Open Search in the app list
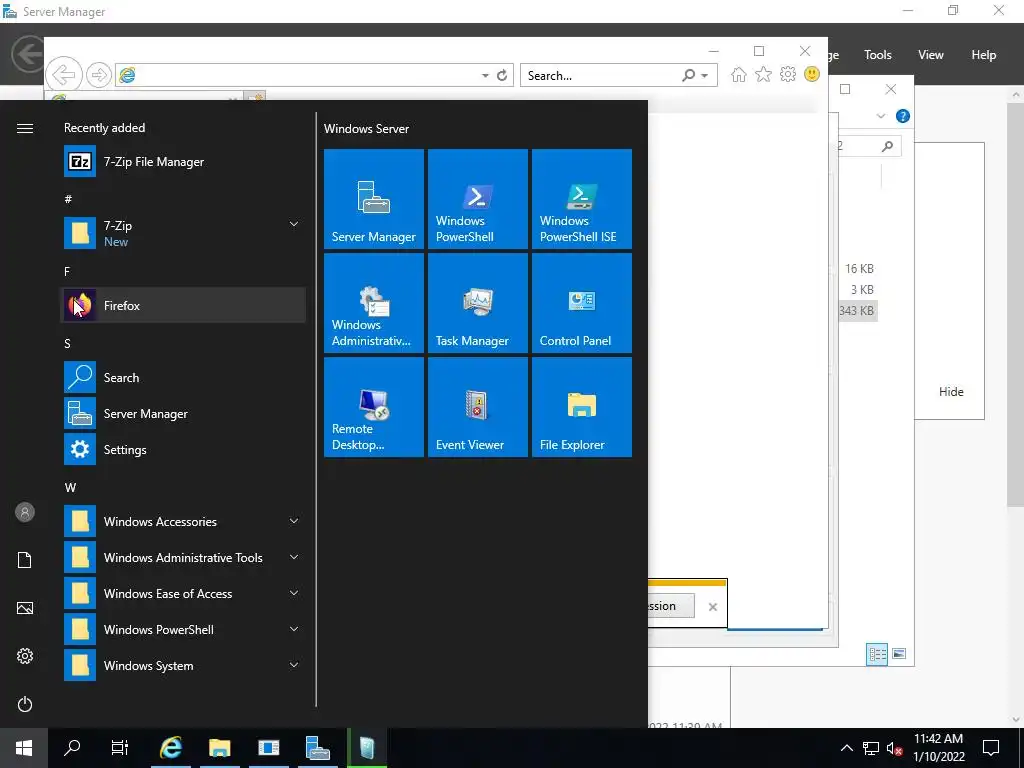 tap(184, 377)
